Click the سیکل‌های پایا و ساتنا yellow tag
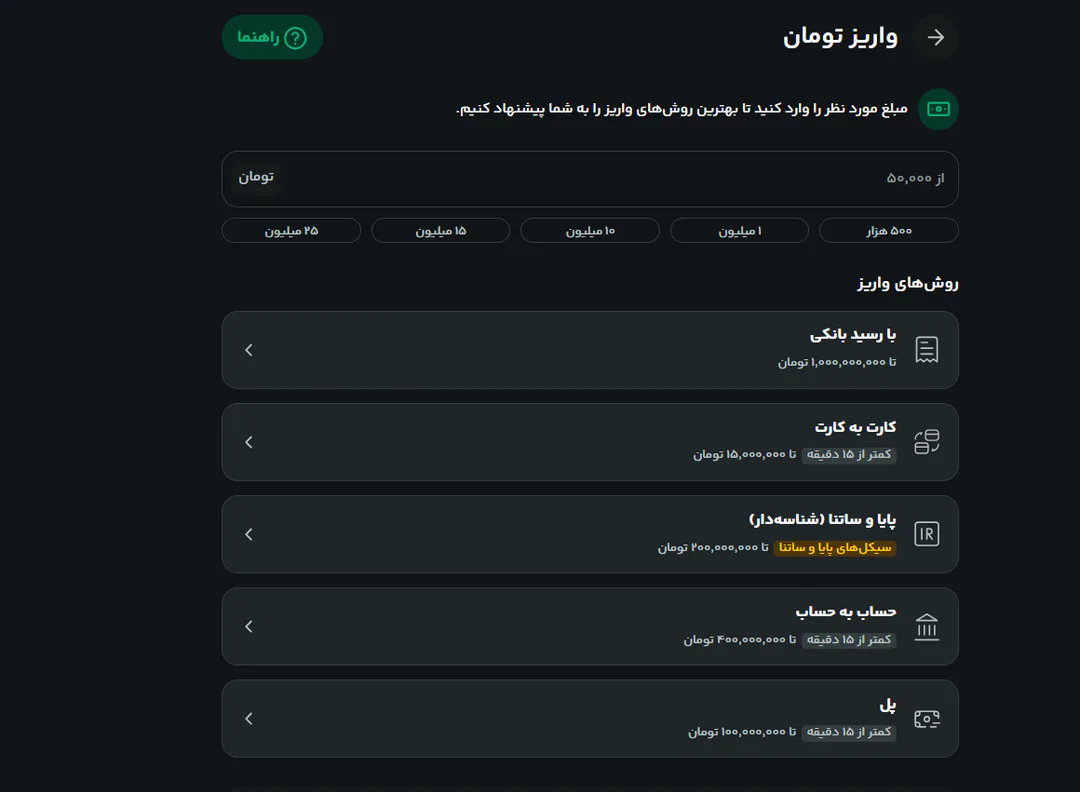Image resolution: width=1080 pixels, height=792 pixels. point(835,548)
